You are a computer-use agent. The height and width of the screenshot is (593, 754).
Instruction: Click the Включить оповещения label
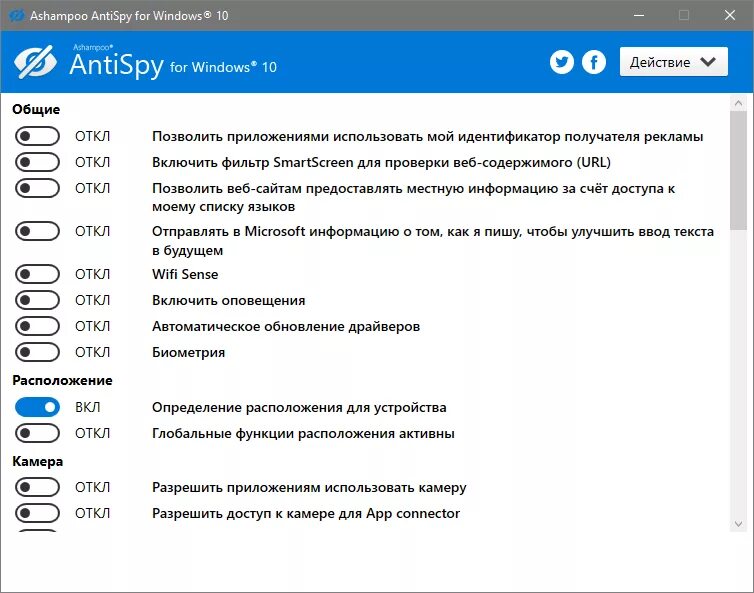point(228,301)
